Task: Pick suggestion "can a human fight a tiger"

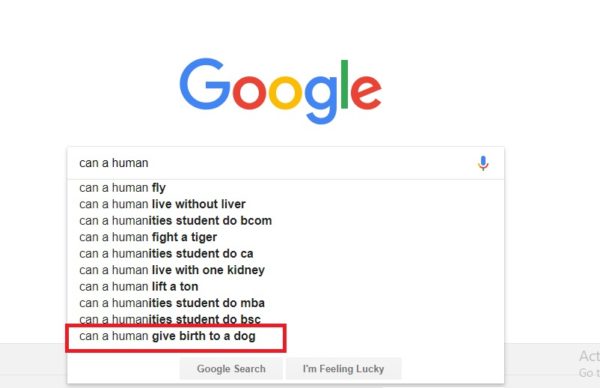Action: click(285, 237)
